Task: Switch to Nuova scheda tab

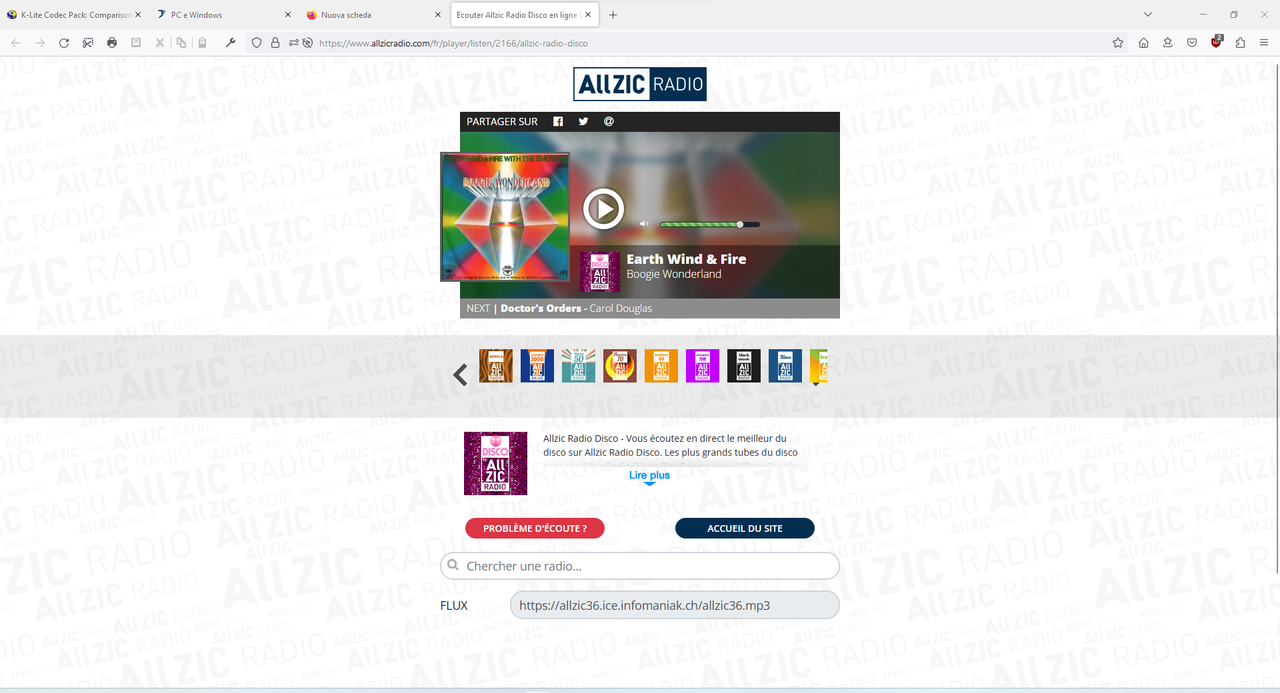Action: (x=372, y=15)
